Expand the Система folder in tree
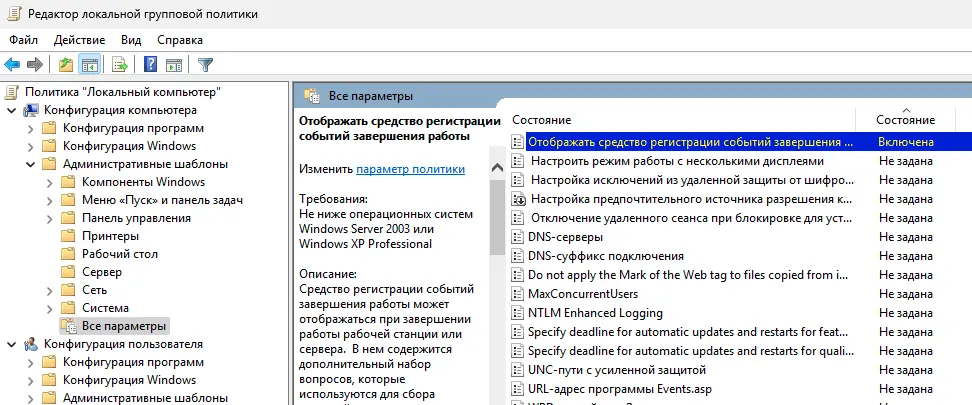 coord(49,308)
